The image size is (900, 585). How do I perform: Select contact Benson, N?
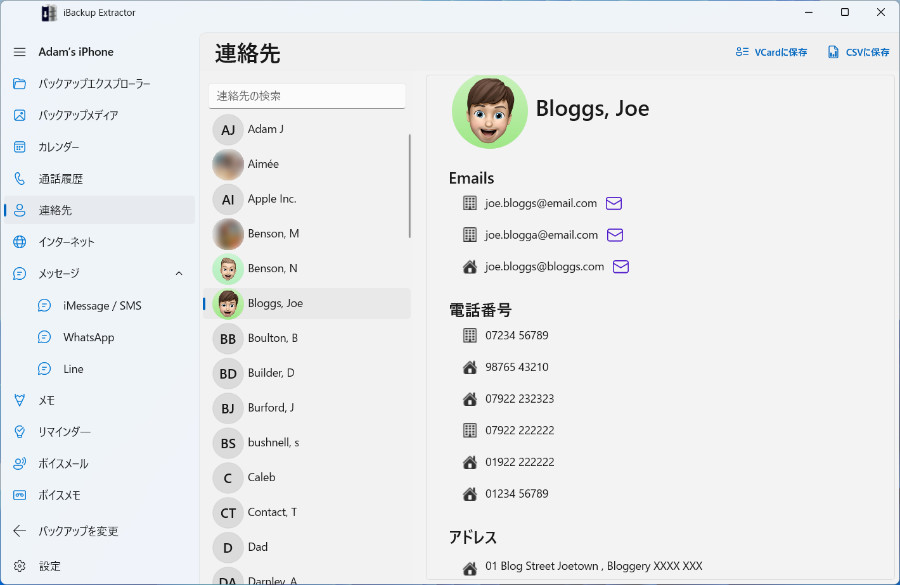307,269
